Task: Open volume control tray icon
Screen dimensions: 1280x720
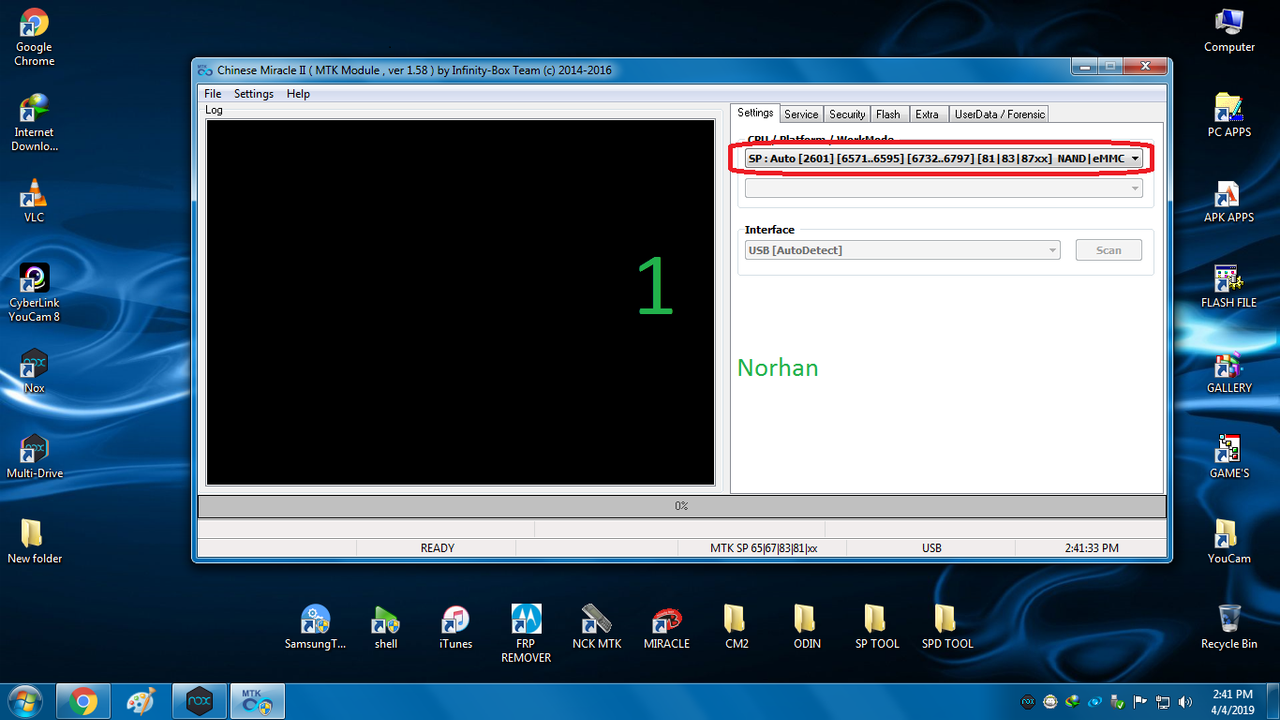Action: [1186, 702]
